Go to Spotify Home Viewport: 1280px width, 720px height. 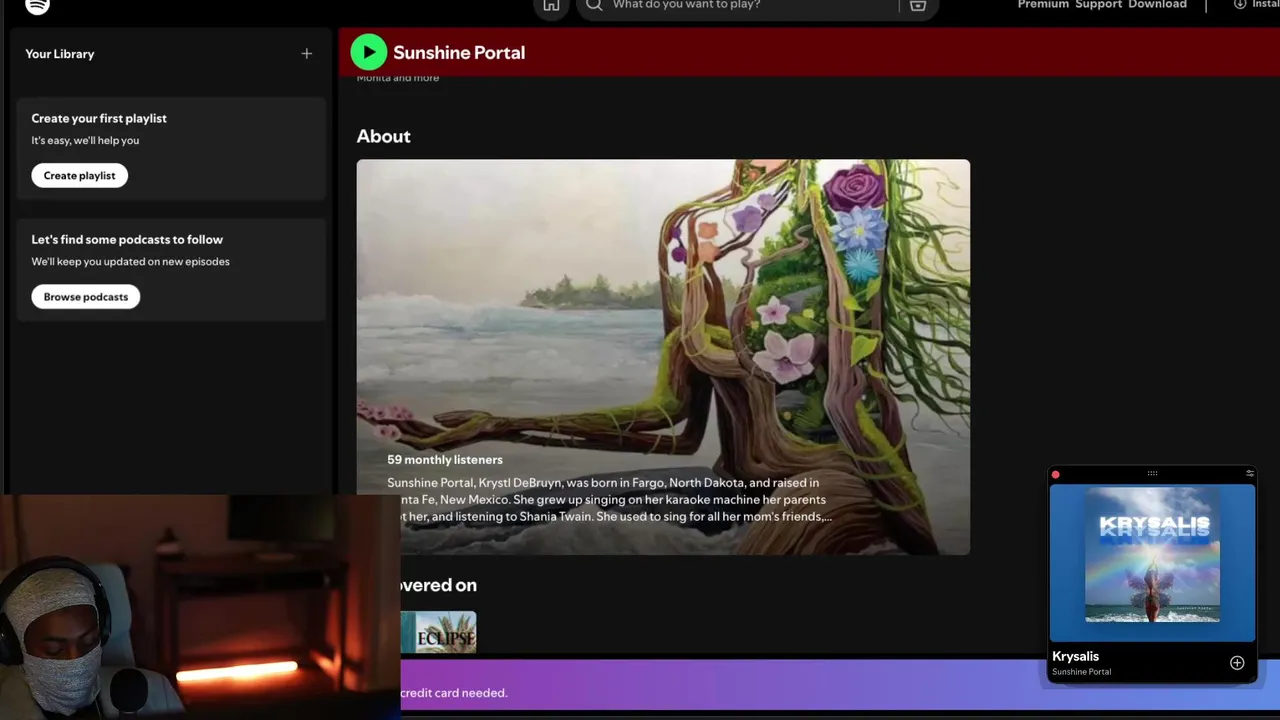(x=551, y=5)
